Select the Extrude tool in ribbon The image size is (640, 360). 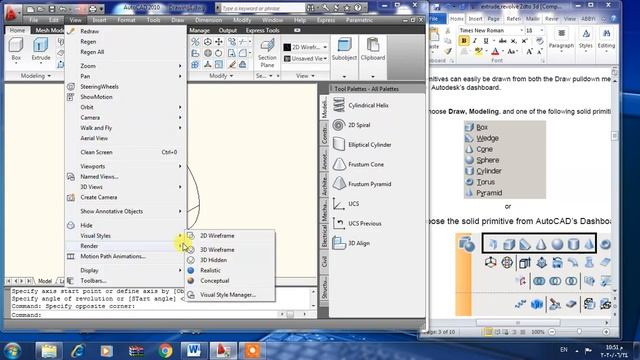point(41,49)
